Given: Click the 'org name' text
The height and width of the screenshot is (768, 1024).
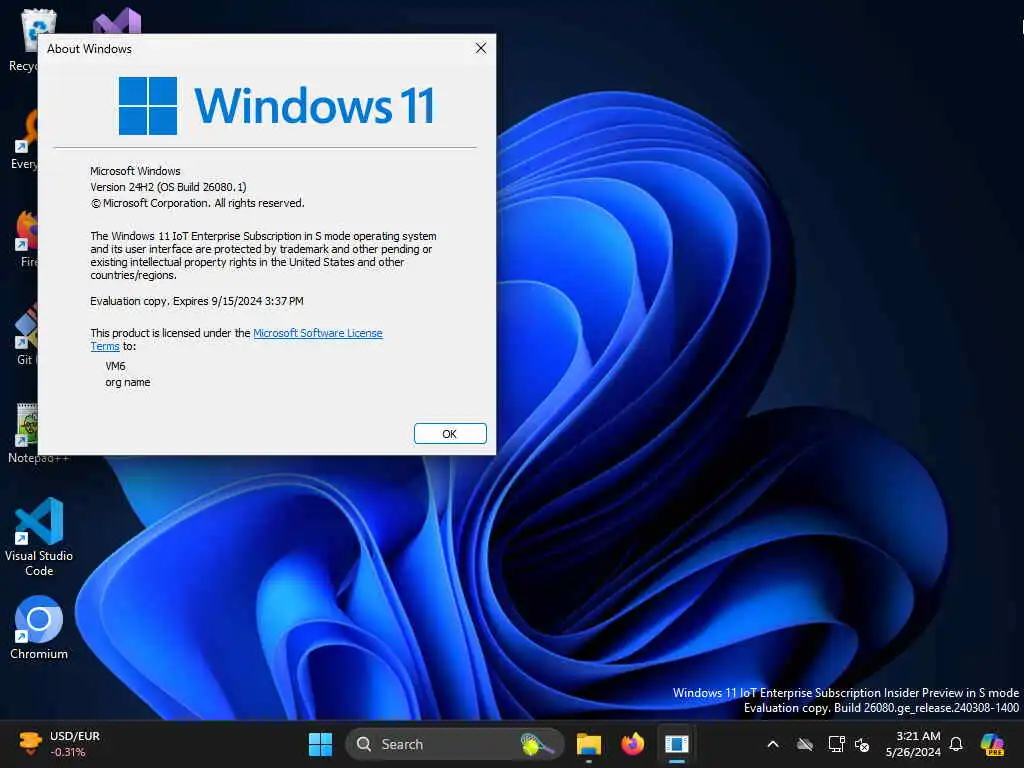Looking at the screenshot, I should [x=127, y=382].
